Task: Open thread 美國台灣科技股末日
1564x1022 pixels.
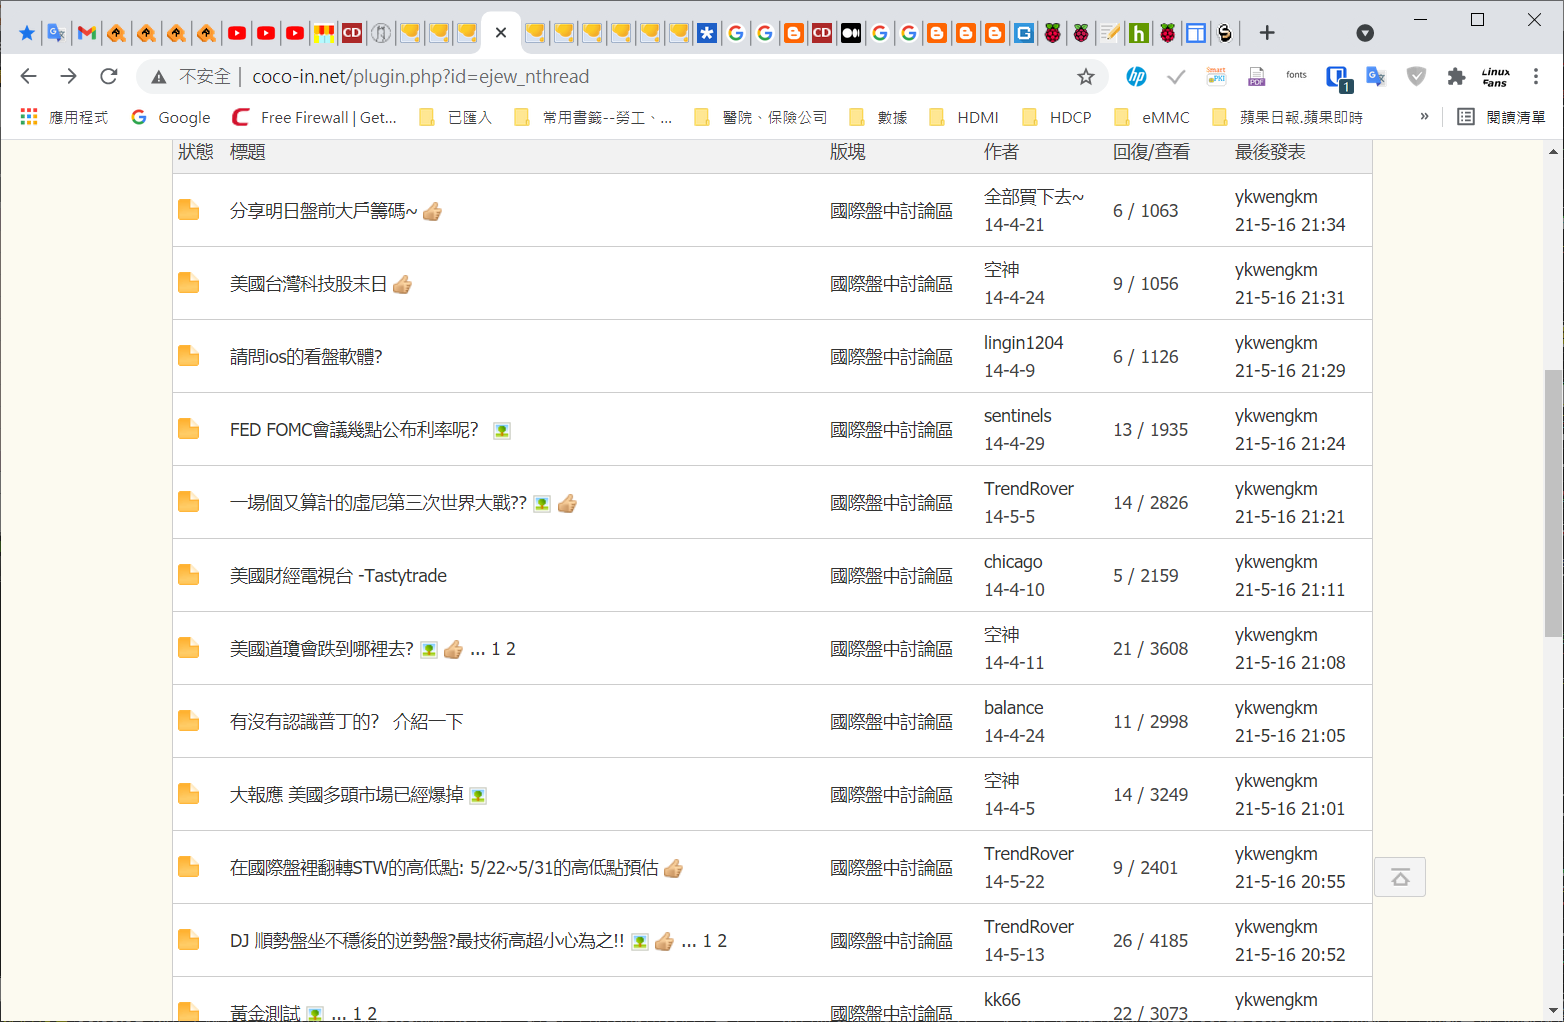Action: [x=308, y=284]
